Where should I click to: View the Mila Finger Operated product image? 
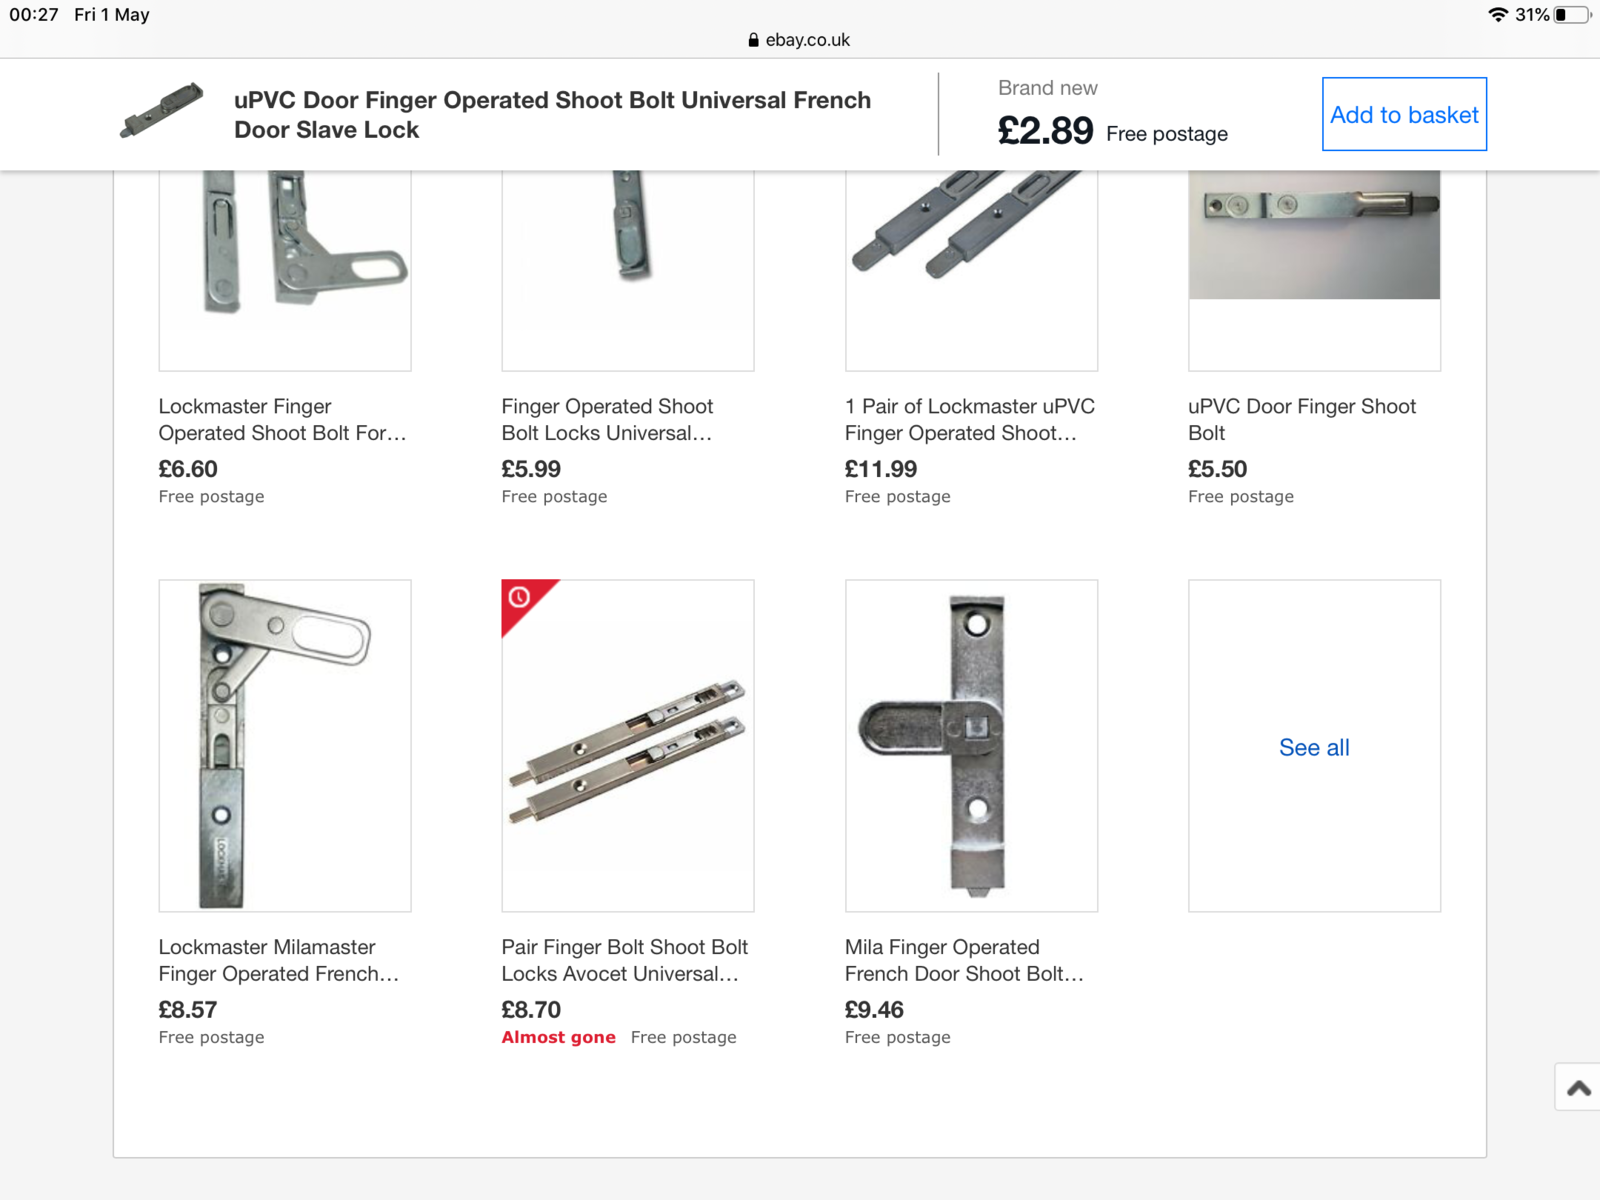(971, 746)
